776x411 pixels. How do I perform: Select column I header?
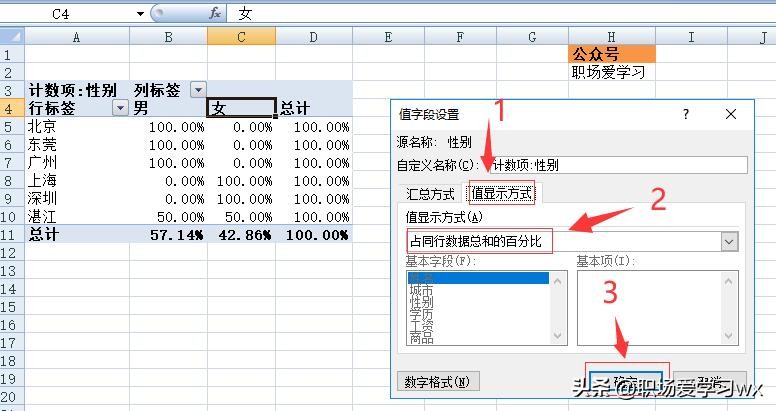pyautogui.click(x=691, y=37)
